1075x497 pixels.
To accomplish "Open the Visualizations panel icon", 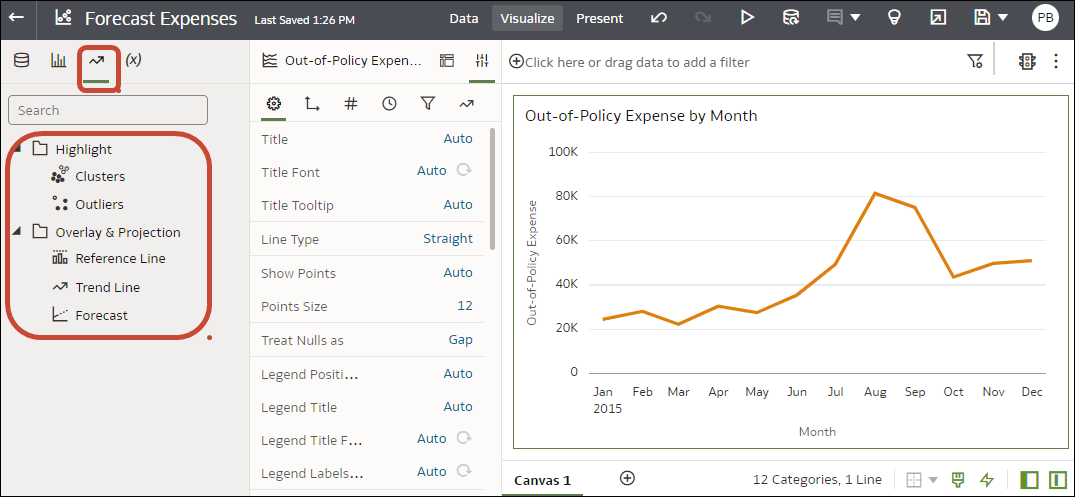I will (59, 60).
